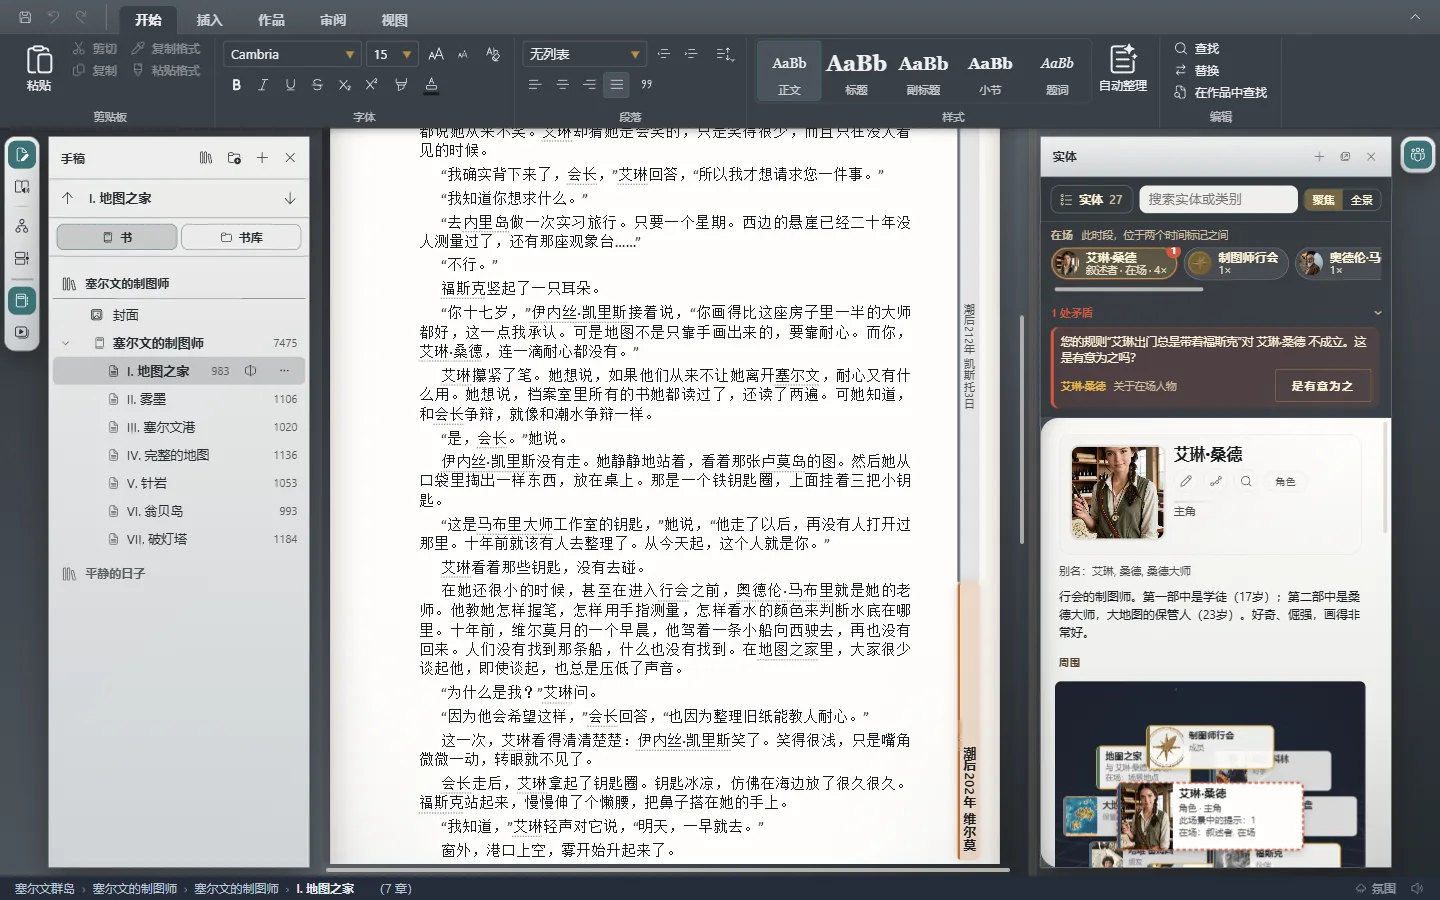Collapse the 塞尔文的制图师 book tree
Image resolution: width=1440 pixels, height=900 pixels.
pos(67,343)
